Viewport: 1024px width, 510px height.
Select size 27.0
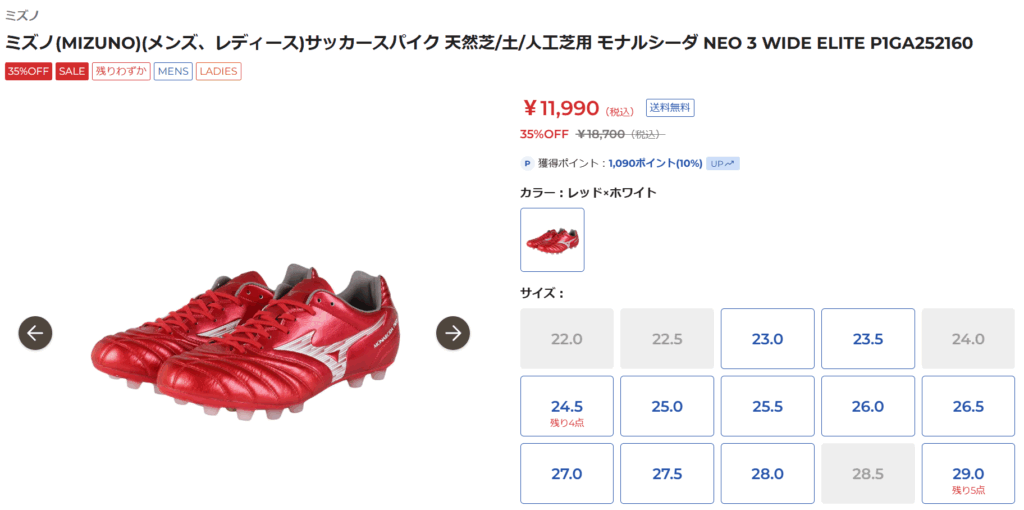(567, 474)
